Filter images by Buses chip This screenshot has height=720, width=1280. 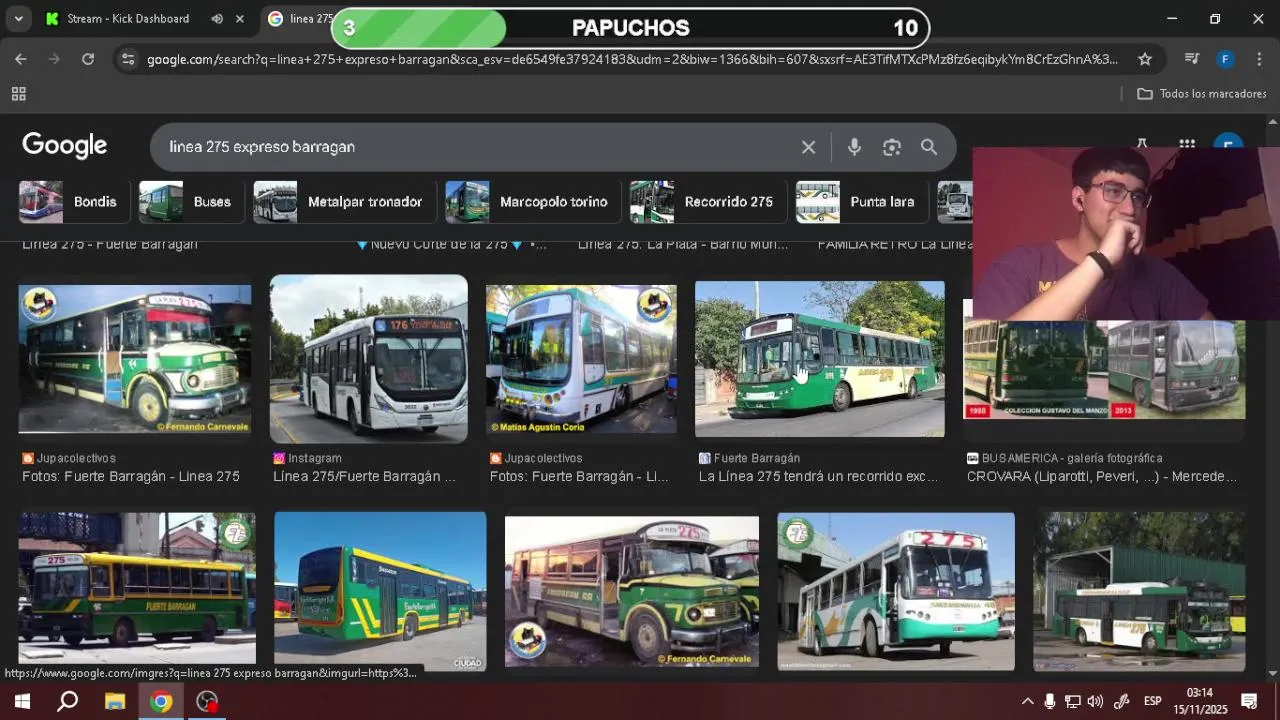(190, 202)
